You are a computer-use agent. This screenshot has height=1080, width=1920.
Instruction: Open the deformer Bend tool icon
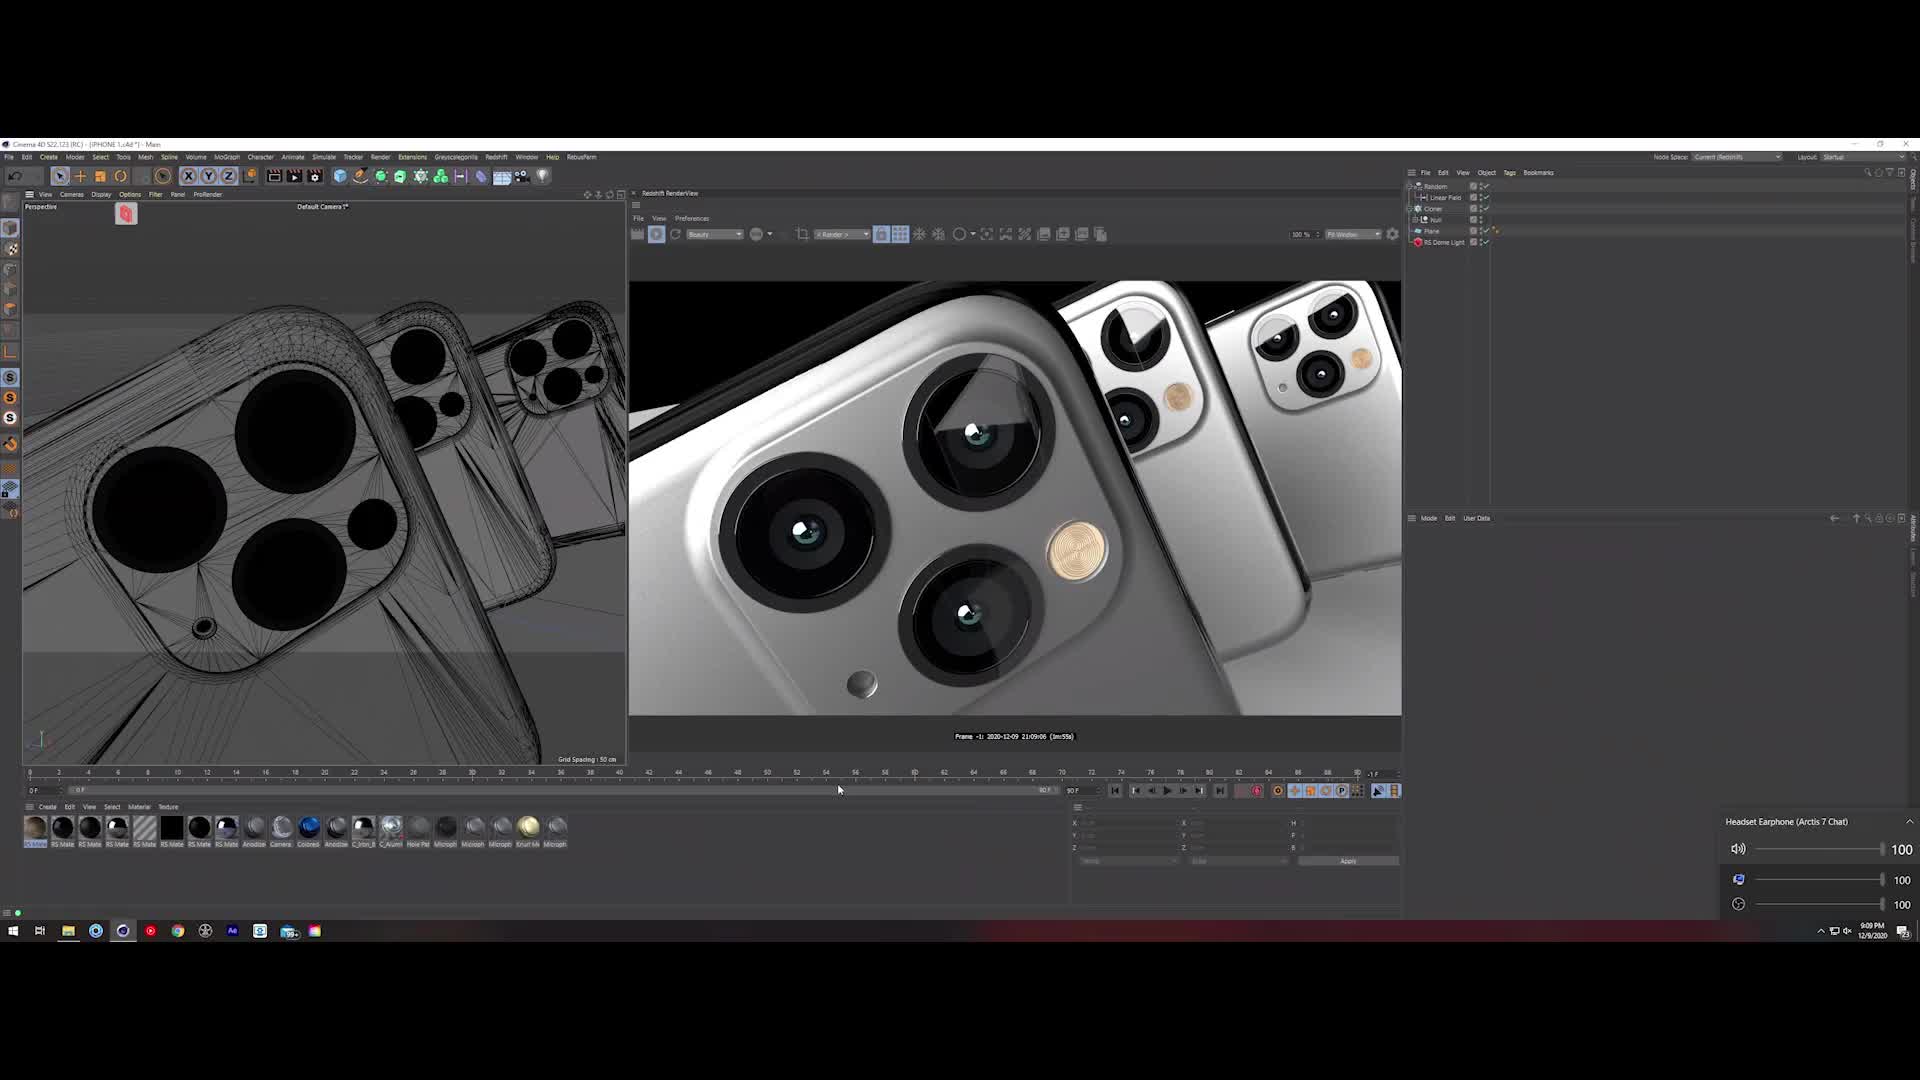click(x=481, y=176)
